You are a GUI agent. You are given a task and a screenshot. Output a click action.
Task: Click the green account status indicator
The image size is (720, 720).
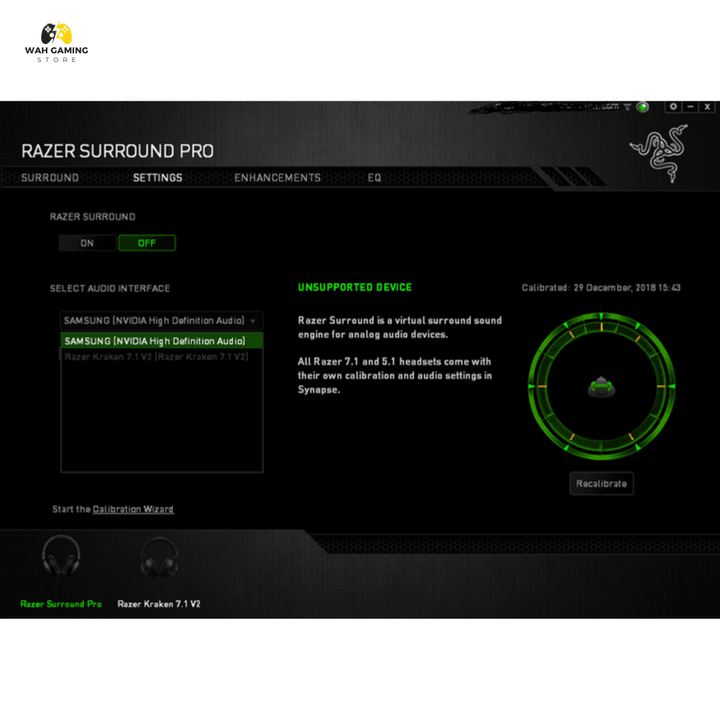click(x=642, y=107)
